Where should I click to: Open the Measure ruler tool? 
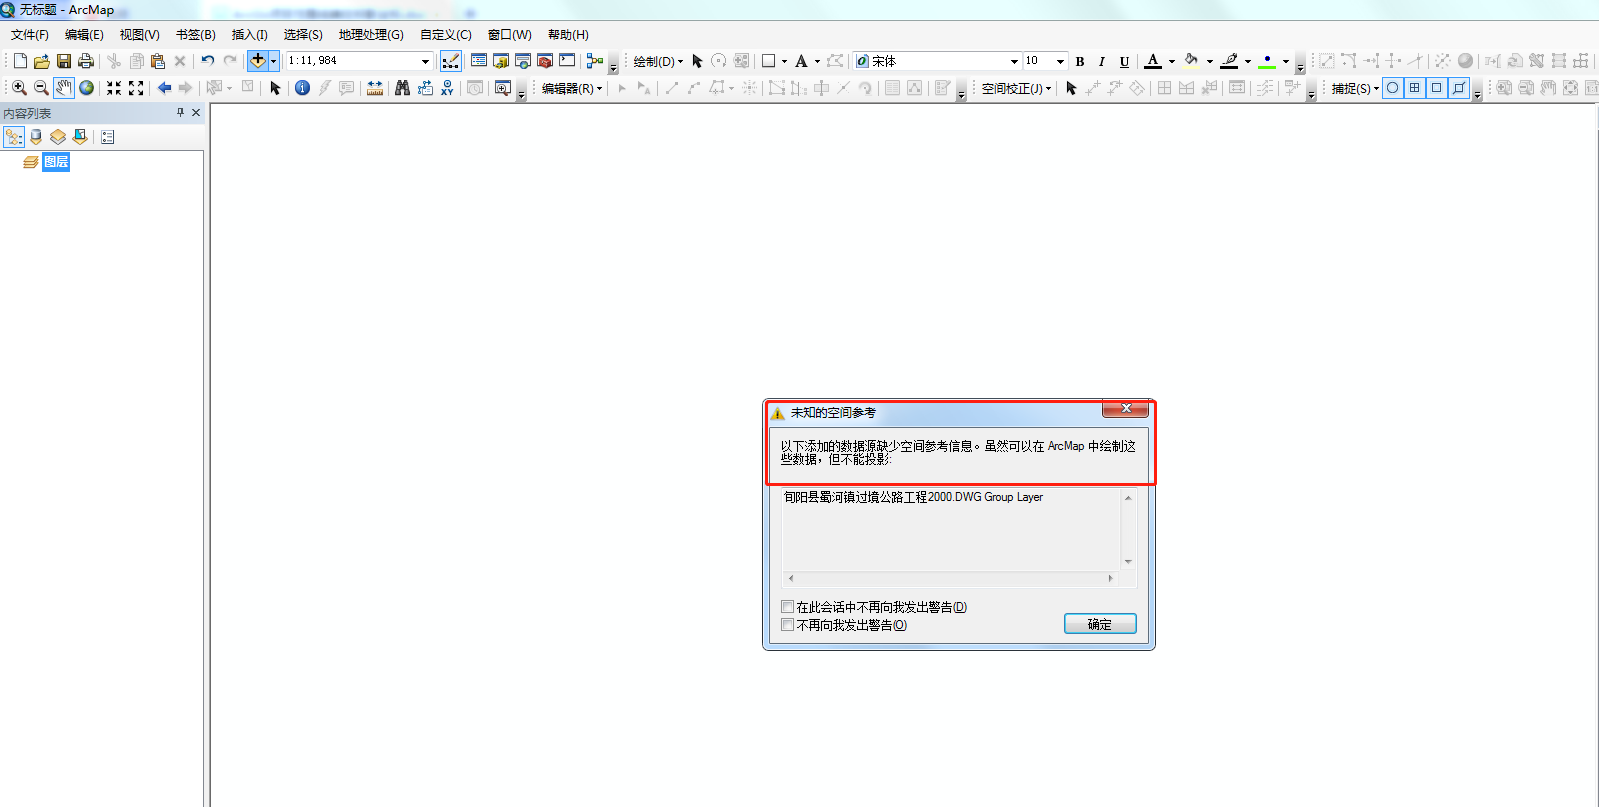click(375, 88)
